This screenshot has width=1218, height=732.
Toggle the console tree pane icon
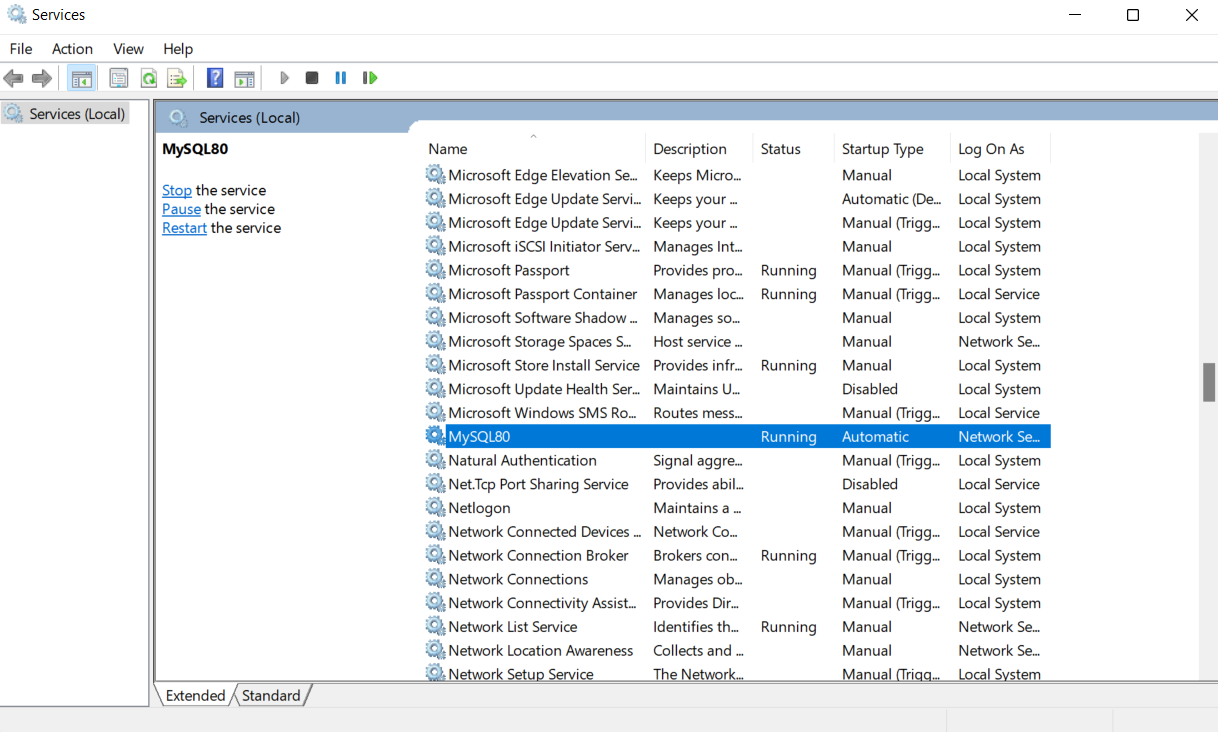point(81,77)
